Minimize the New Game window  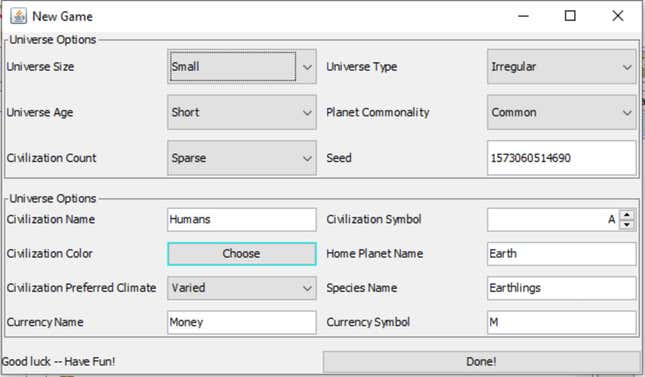tap(523, 16)
